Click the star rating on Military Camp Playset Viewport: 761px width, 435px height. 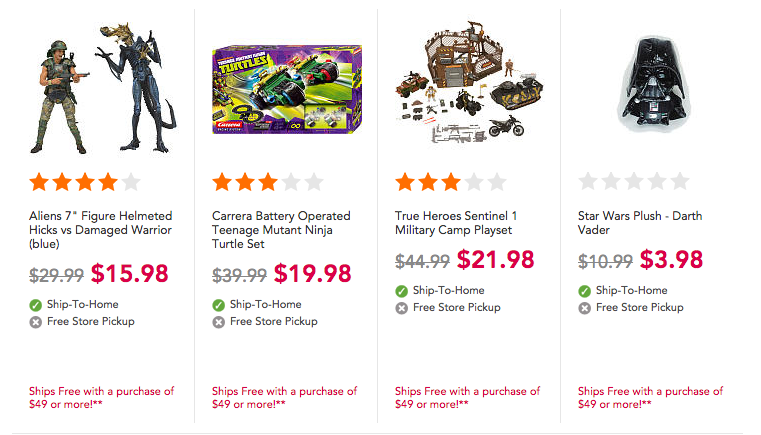[451, 183]
